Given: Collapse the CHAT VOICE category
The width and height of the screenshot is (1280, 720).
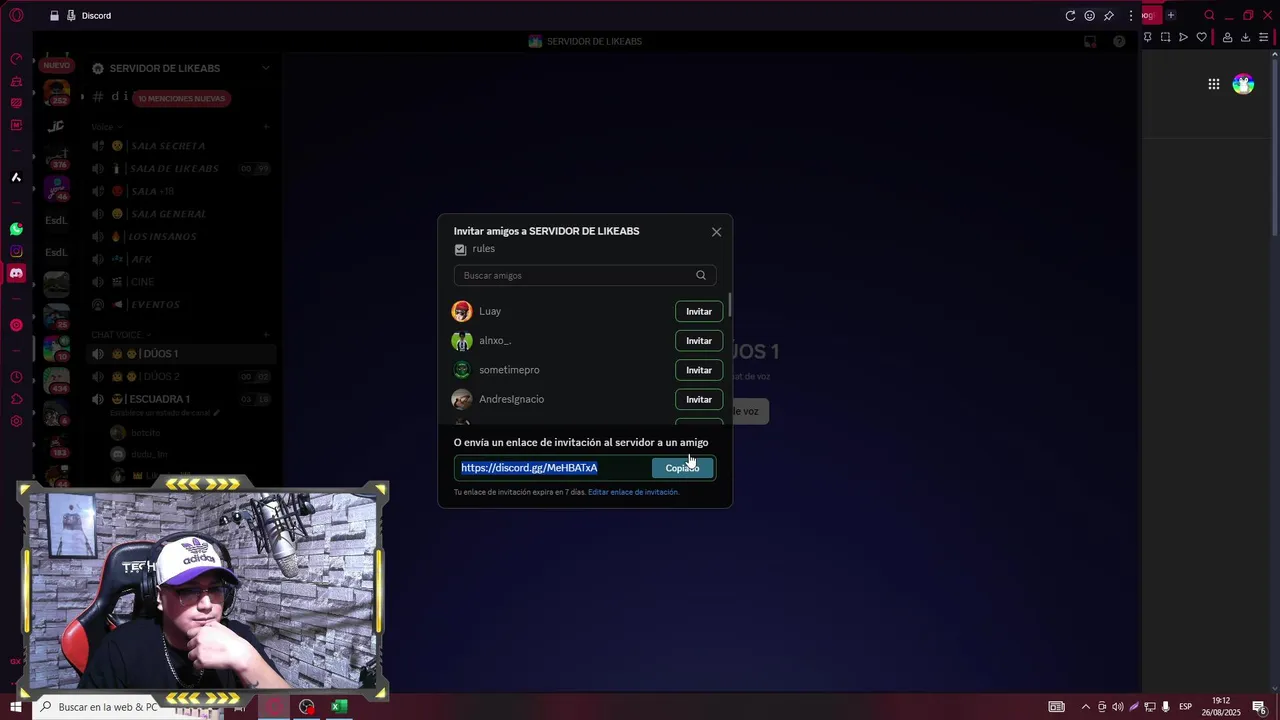Looking at the screenshot, I should [120, 334].
